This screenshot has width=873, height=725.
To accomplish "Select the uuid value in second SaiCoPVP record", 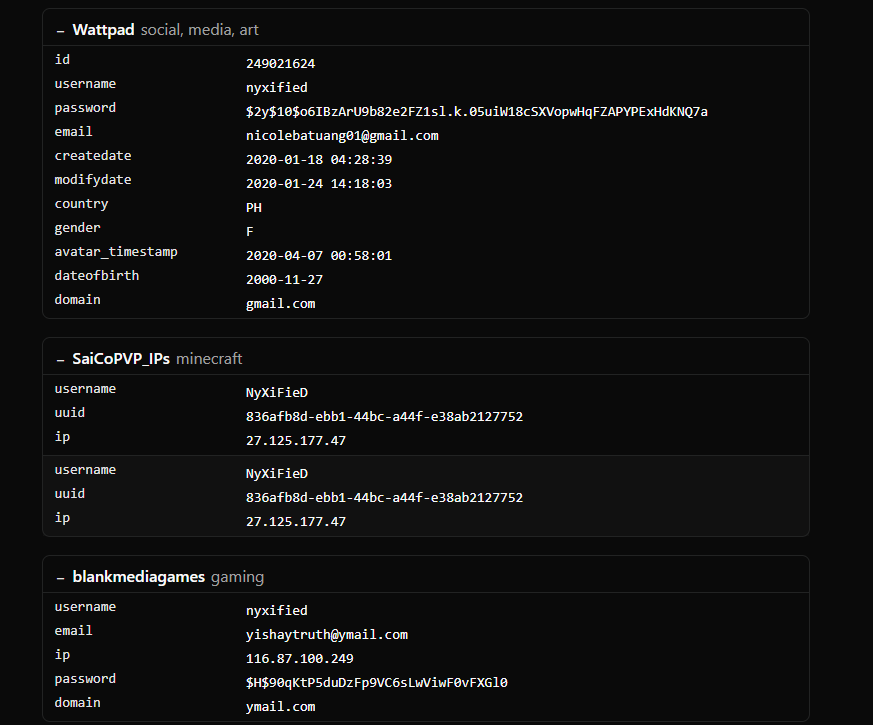I will 385,498.
